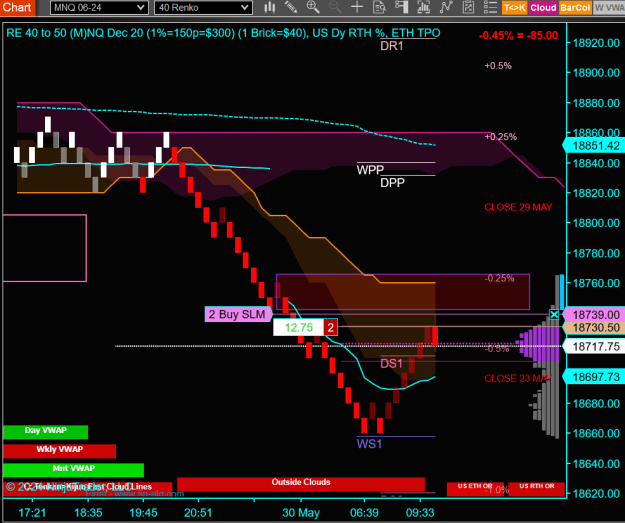
Task: Toggle the W VWA button
Action: coord(609,8)
